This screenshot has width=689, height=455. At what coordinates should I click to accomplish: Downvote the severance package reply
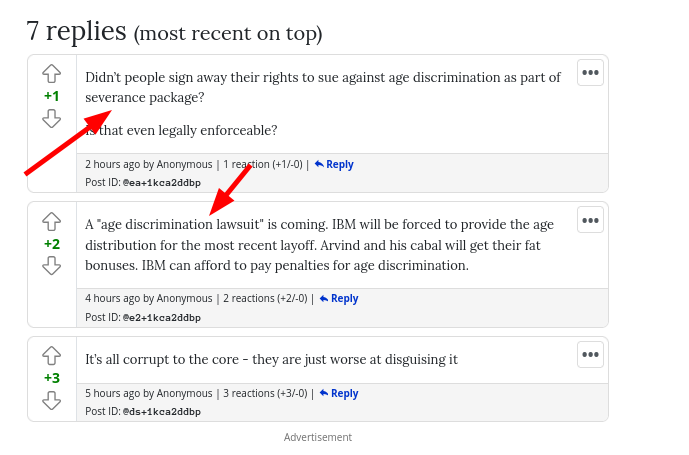pos(52,118)
